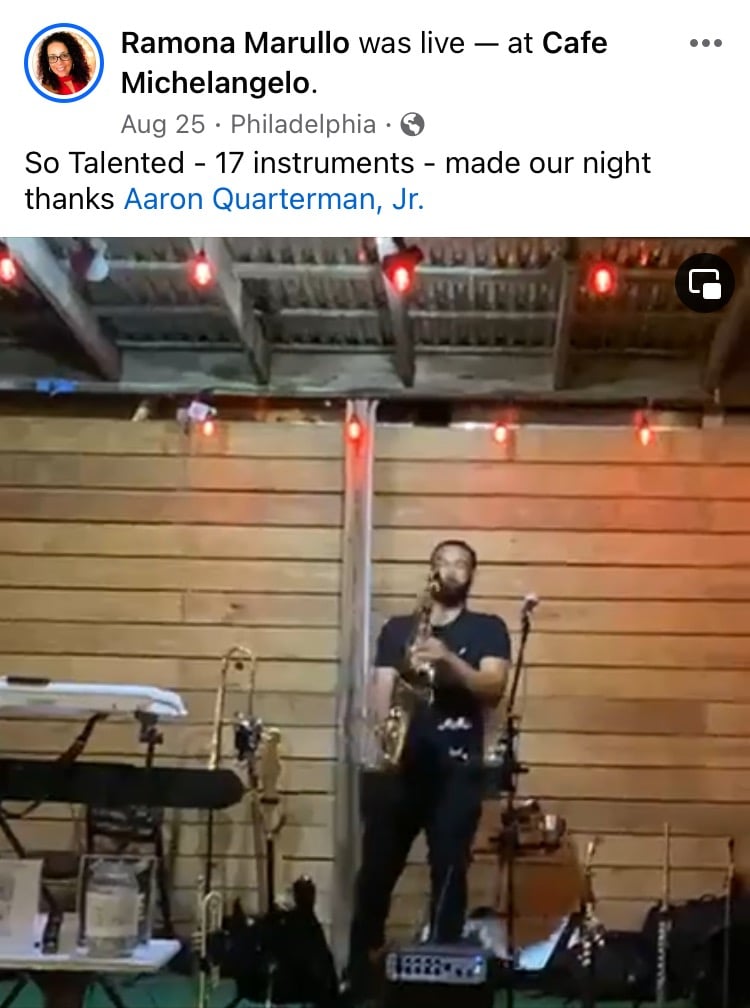Screen dimensions: 750x1008
Task: Play the live video of the saxophonist
Action: pyautogui.click(x=375, y=622)
